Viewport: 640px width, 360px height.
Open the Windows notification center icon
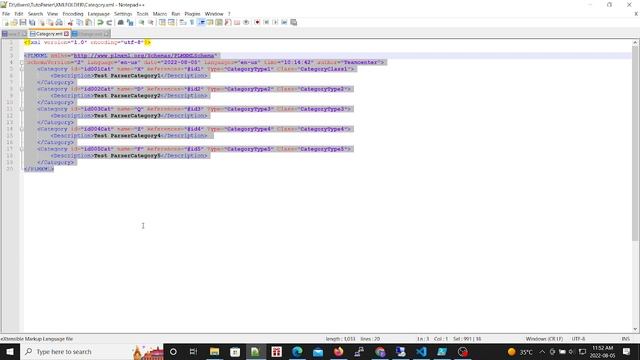coord(627,352)
